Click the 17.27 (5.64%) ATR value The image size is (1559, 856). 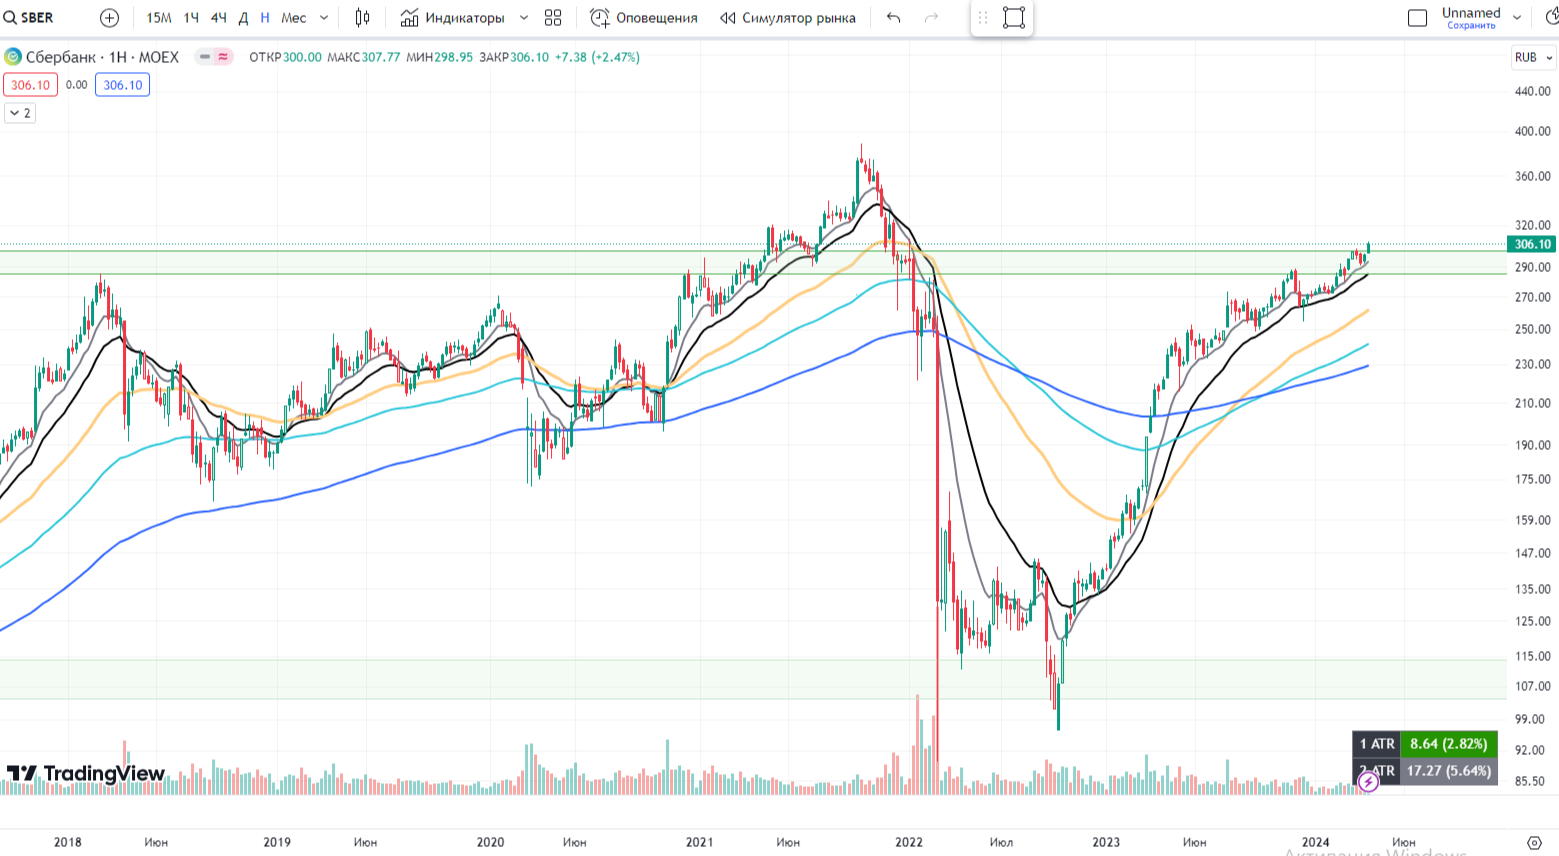point(1449,771)
